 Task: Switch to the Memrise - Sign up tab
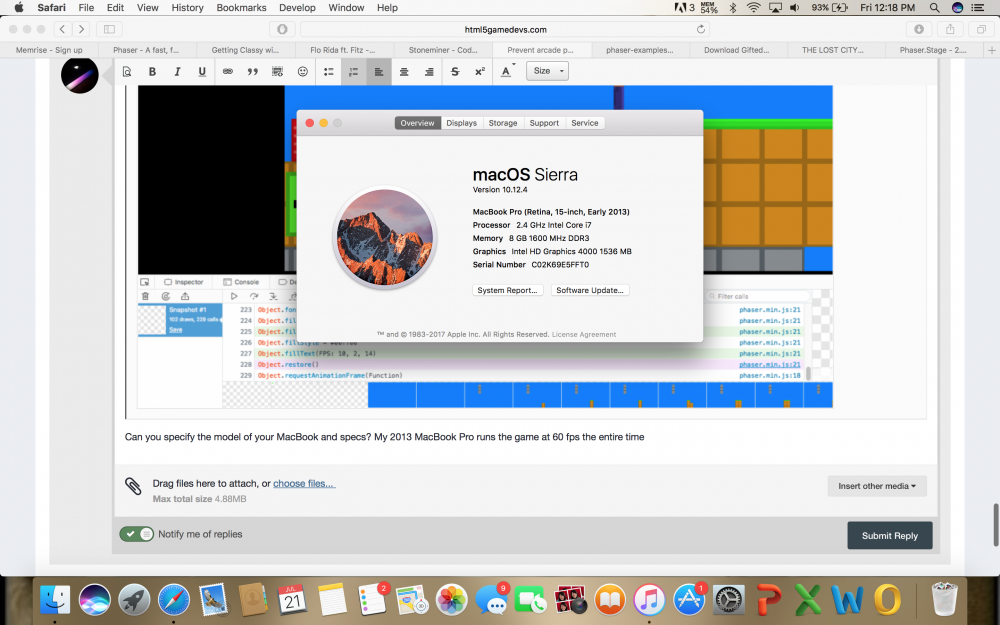pos(49,50)
